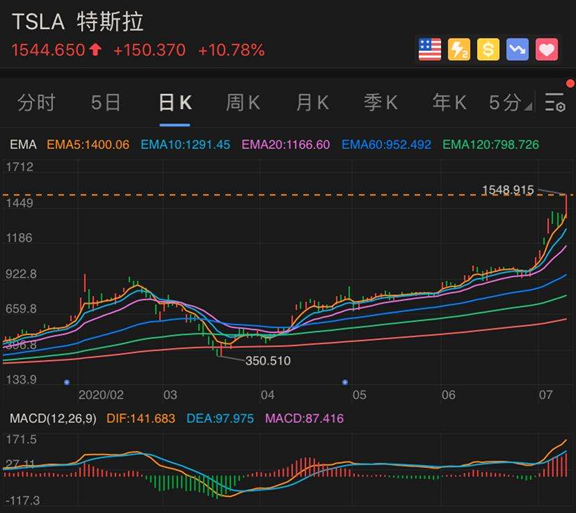
Task: Tap the EMA120:798.726 value
Action: click(x=491, y=144)
